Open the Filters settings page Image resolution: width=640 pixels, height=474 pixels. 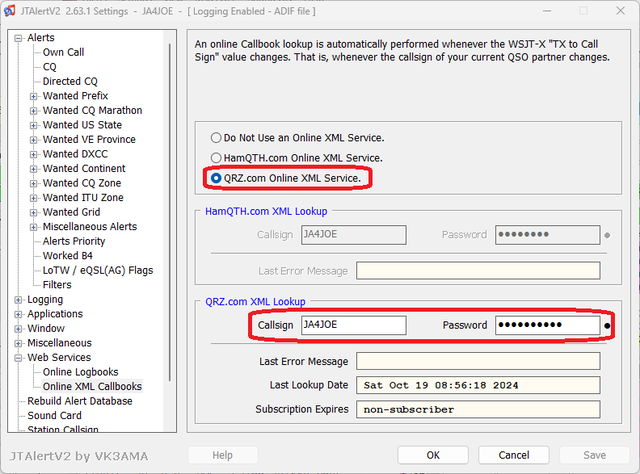57,285
